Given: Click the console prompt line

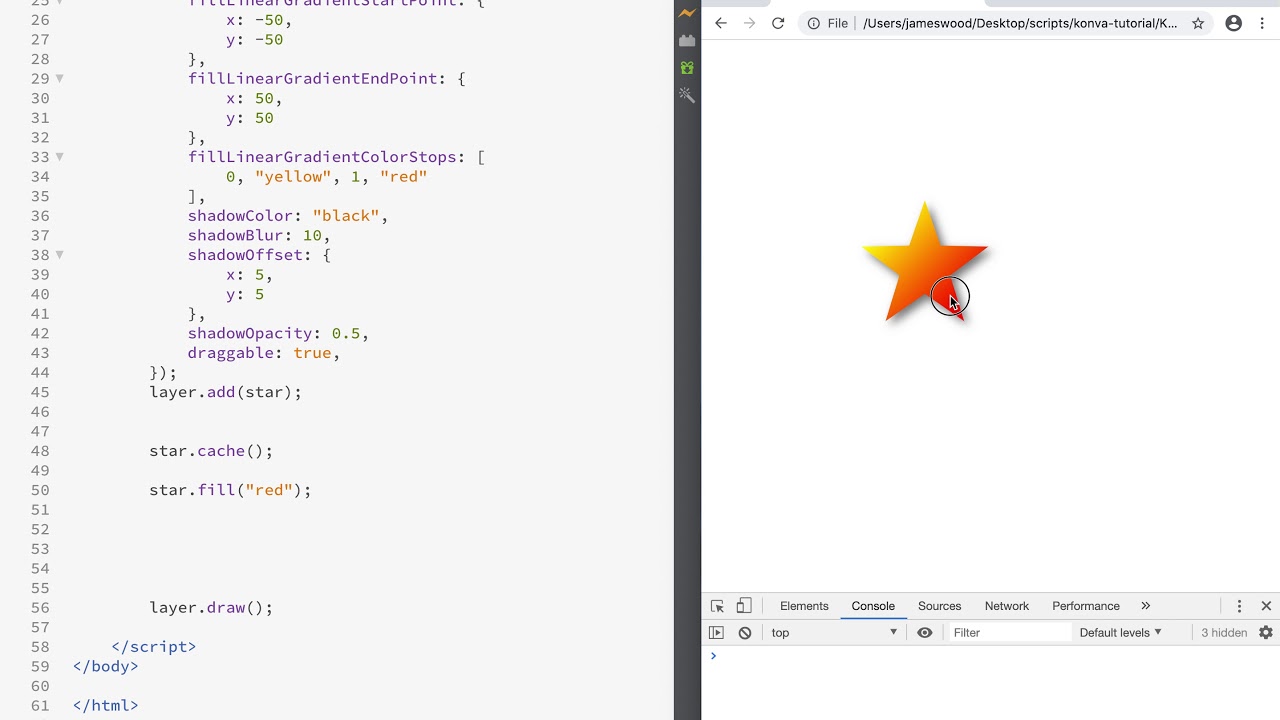Looking at the screenshot, I should (990, 656).
